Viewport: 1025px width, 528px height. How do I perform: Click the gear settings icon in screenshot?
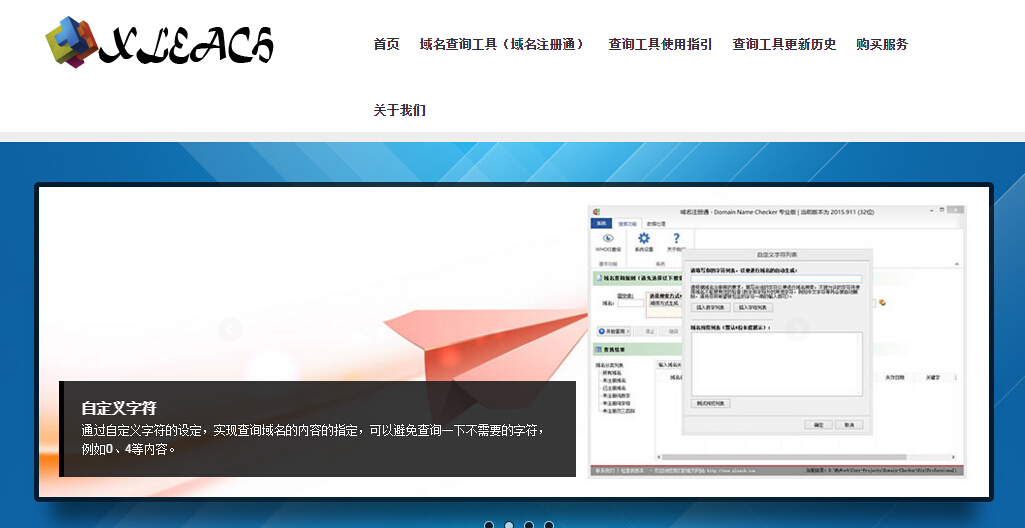644,238
